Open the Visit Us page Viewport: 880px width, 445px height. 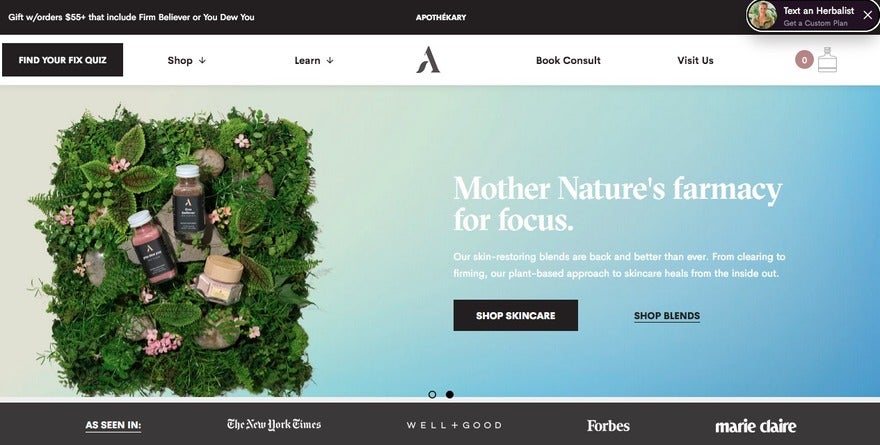coord(695,60)
